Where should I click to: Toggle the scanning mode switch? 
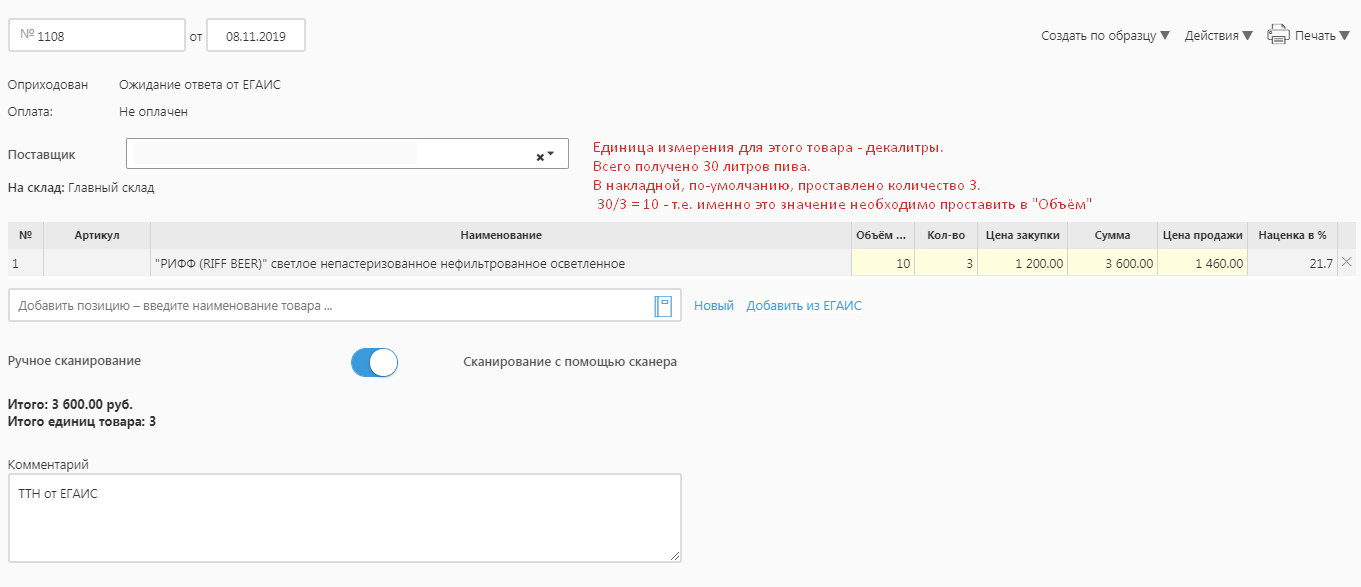click(x=374, y=362)
